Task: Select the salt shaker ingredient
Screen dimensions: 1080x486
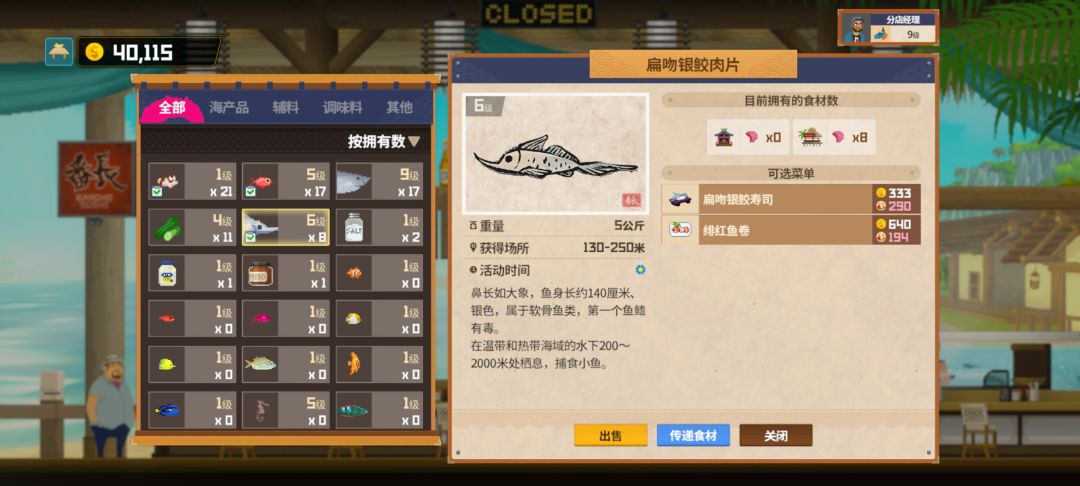Action: pyautogui.click(x=353, y=227)
